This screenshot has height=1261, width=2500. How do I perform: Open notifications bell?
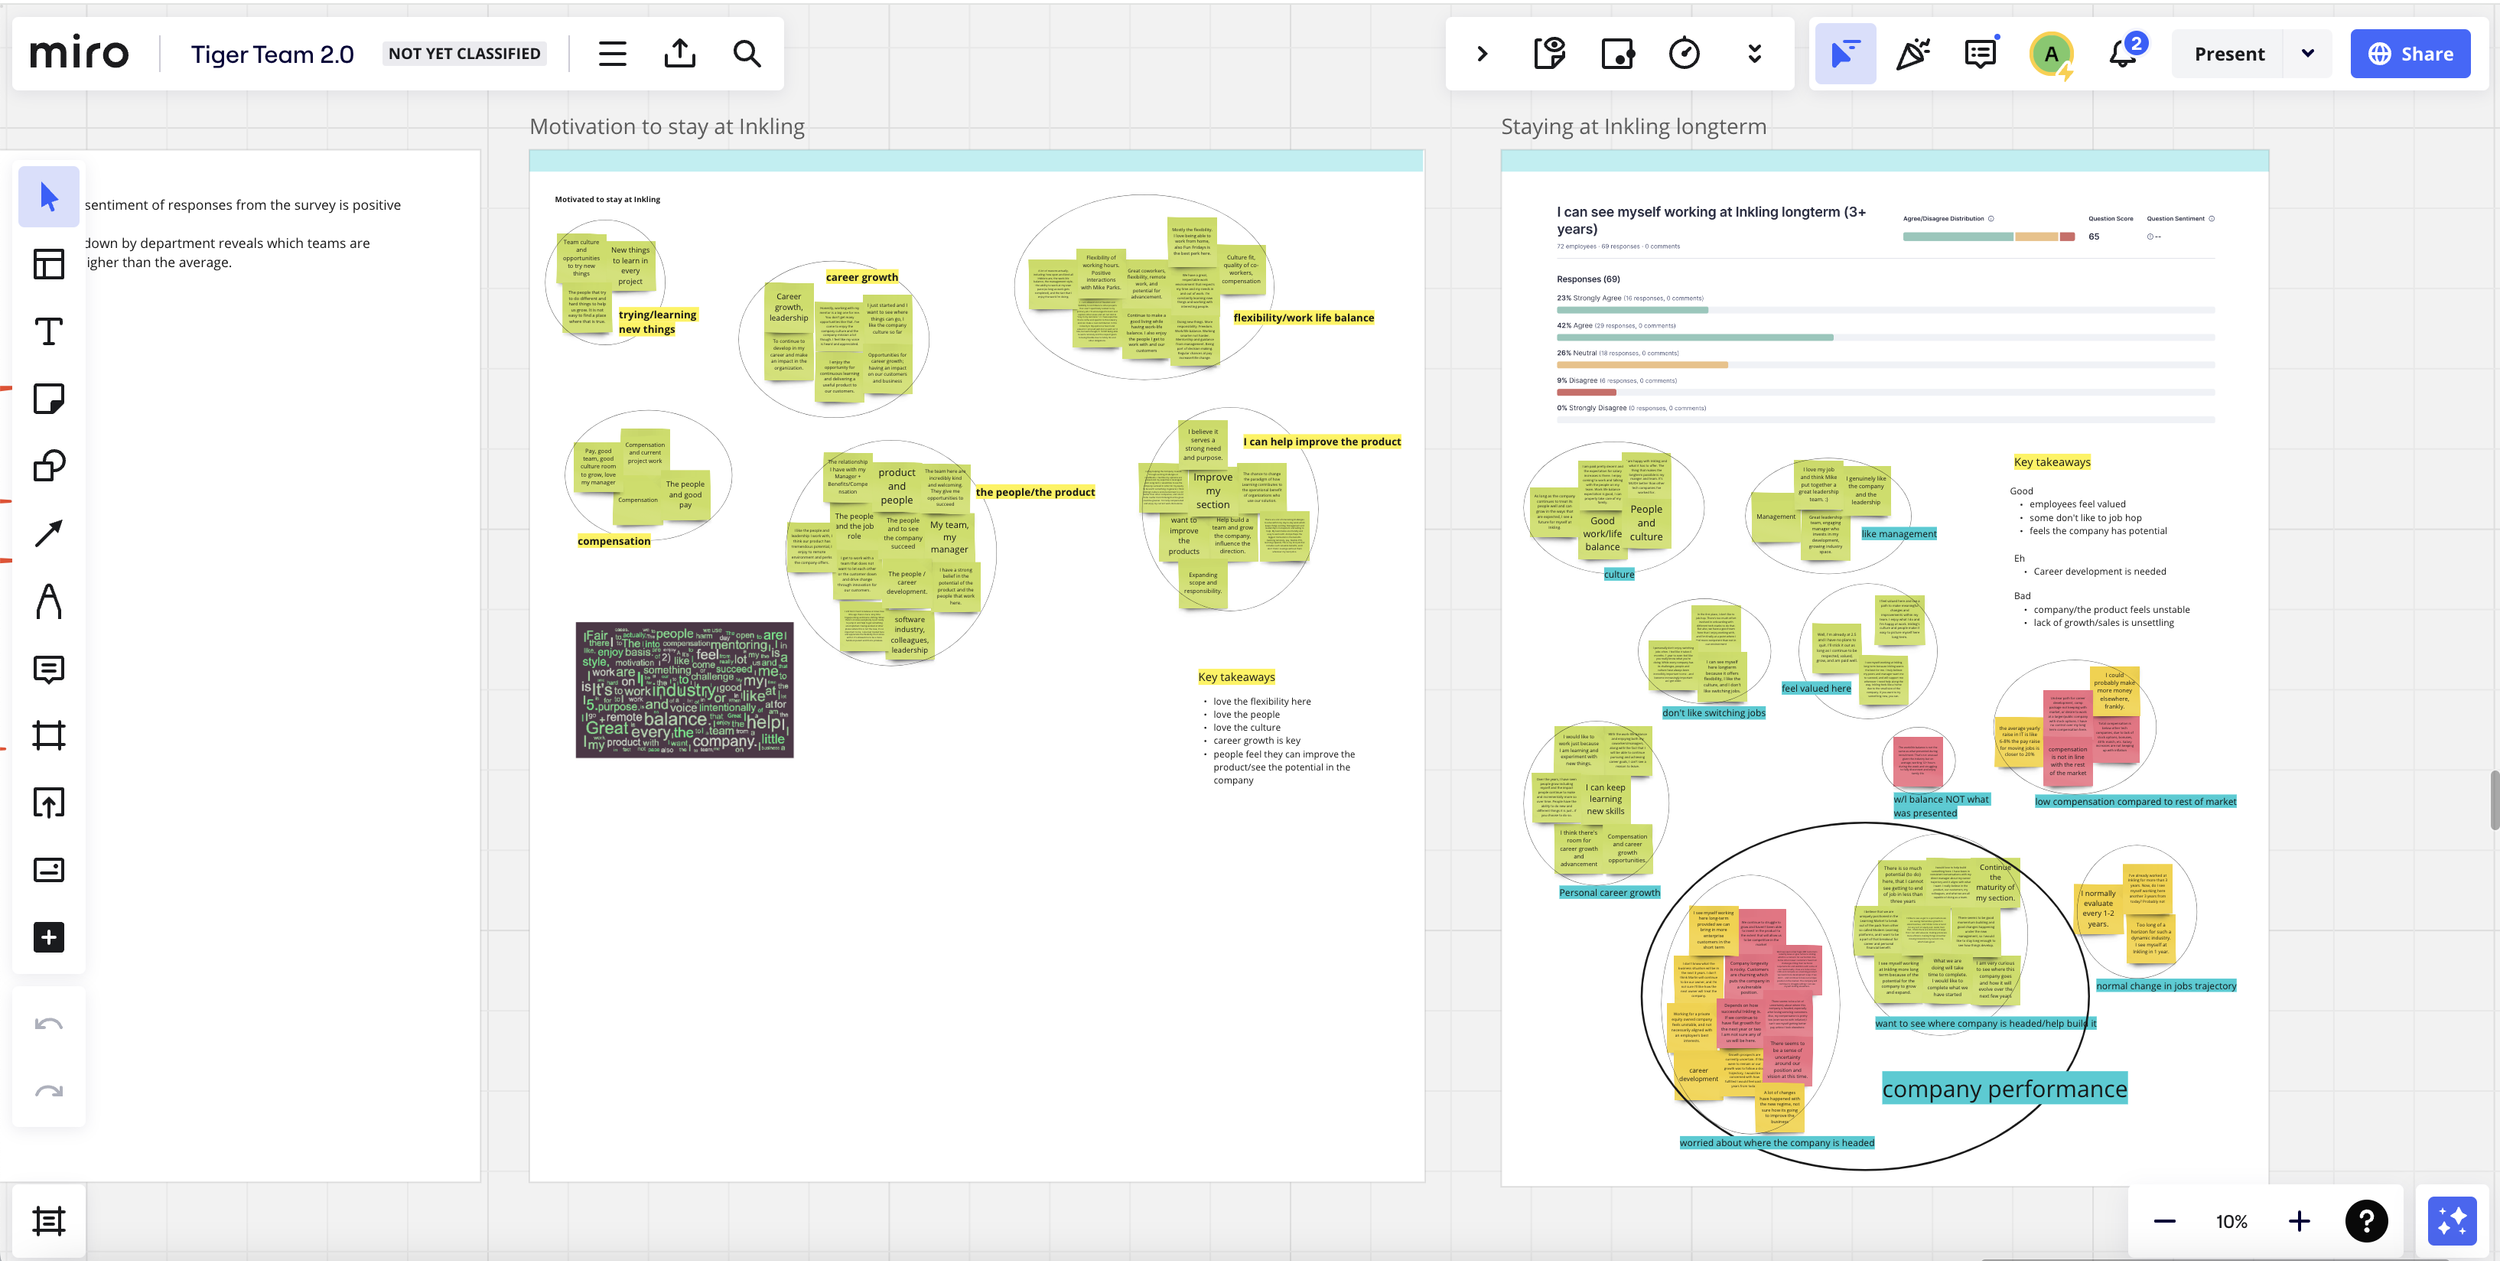[2122, 54]
